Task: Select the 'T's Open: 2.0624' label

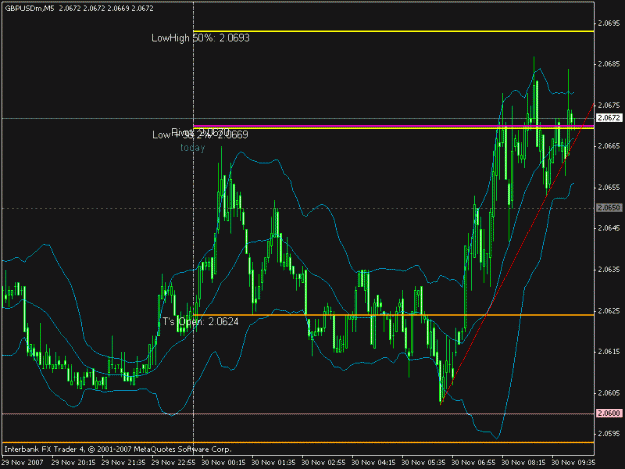Action: (201, 322)
